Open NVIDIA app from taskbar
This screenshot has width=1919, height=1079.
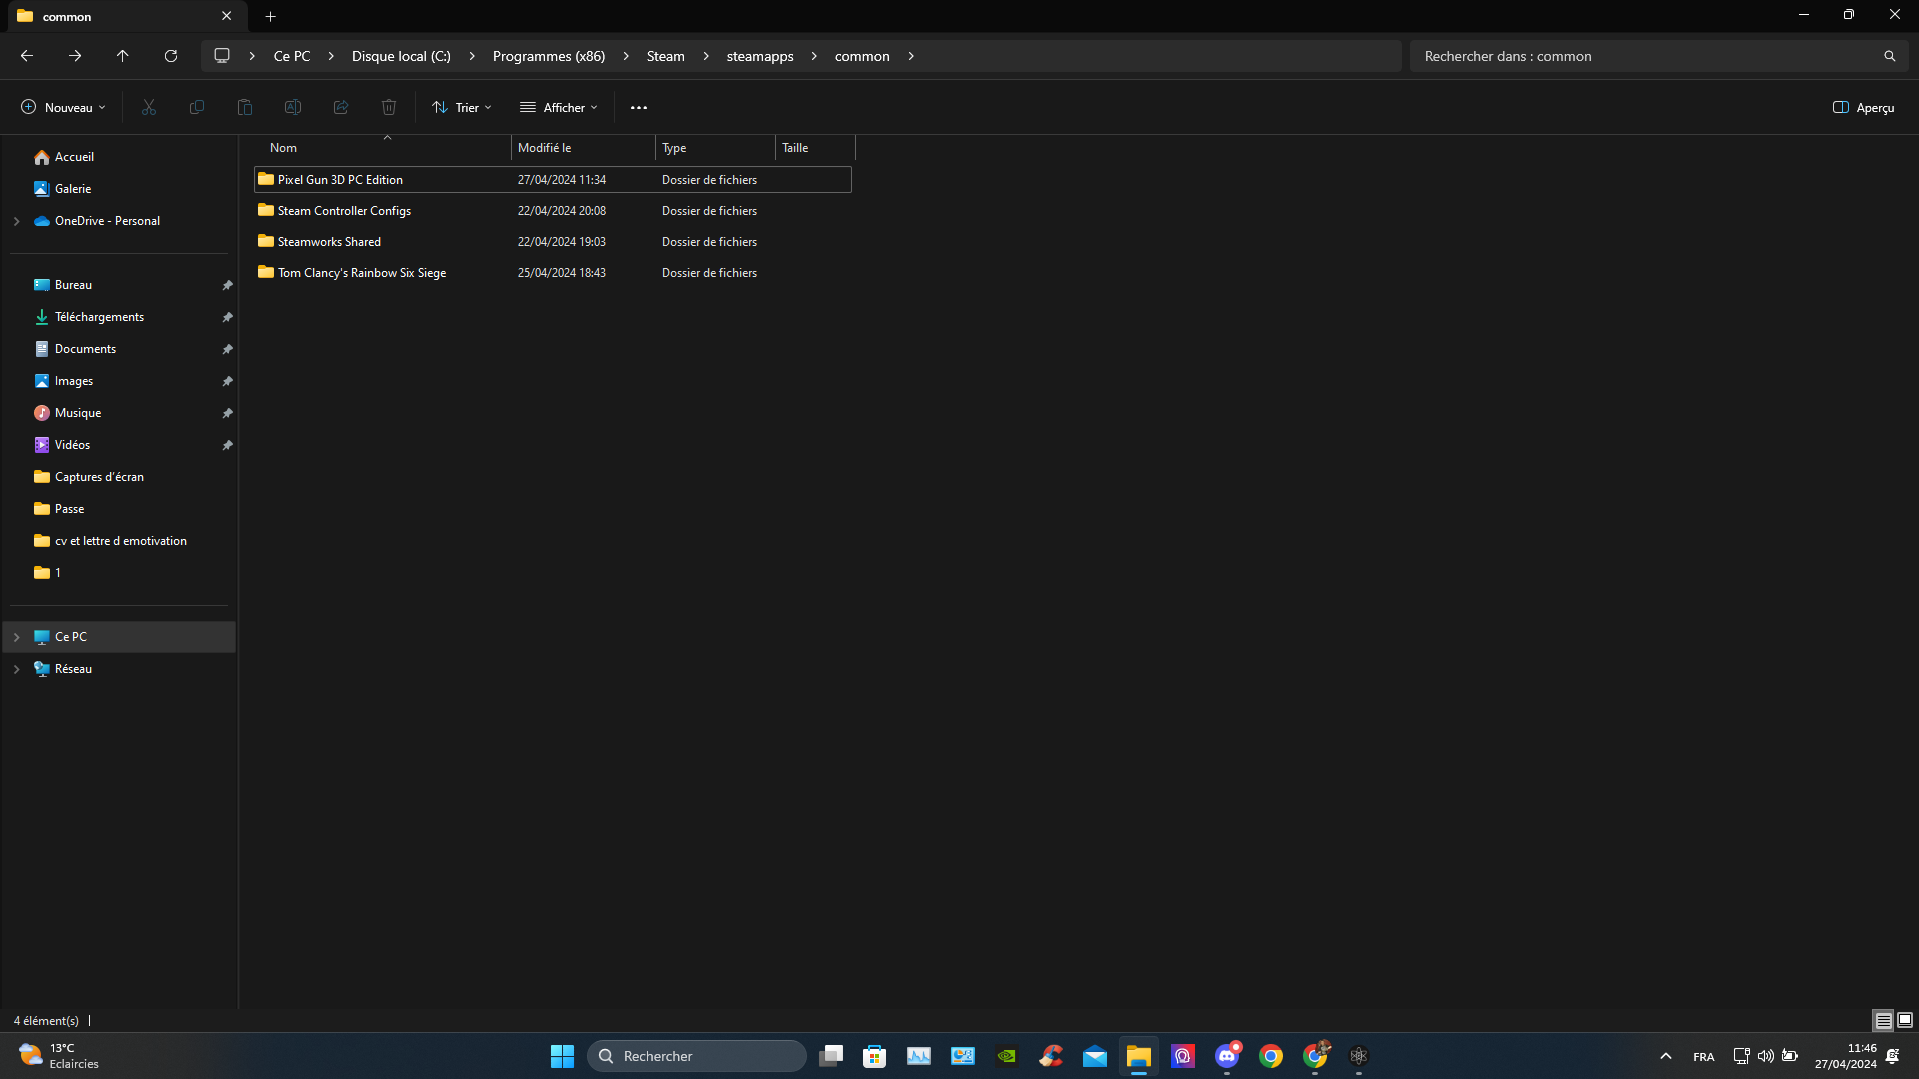[x=1007, y=1056]
